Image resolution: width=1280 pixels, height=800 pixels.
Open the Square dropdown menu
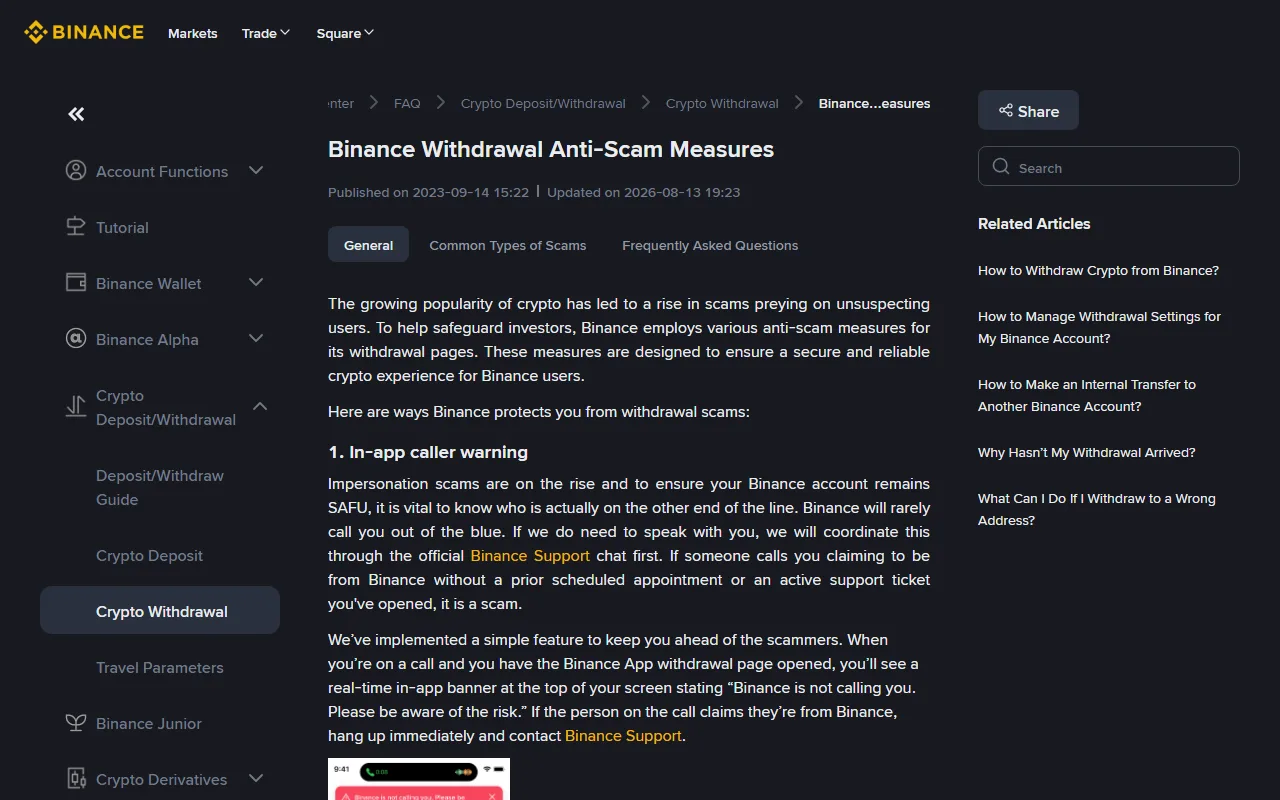[x=346, y=33]
